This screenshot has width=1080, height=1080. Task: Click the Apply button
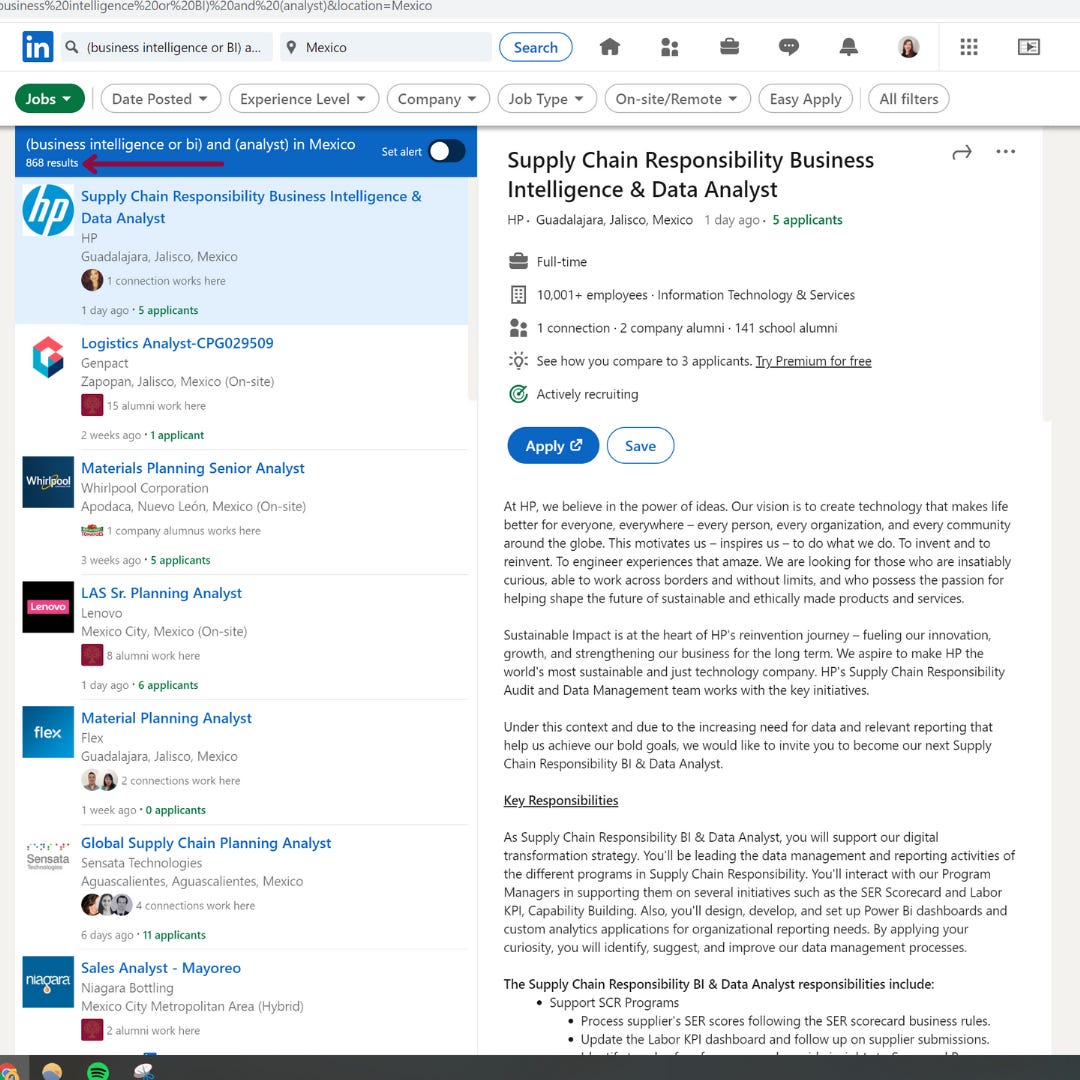[553, 446]
